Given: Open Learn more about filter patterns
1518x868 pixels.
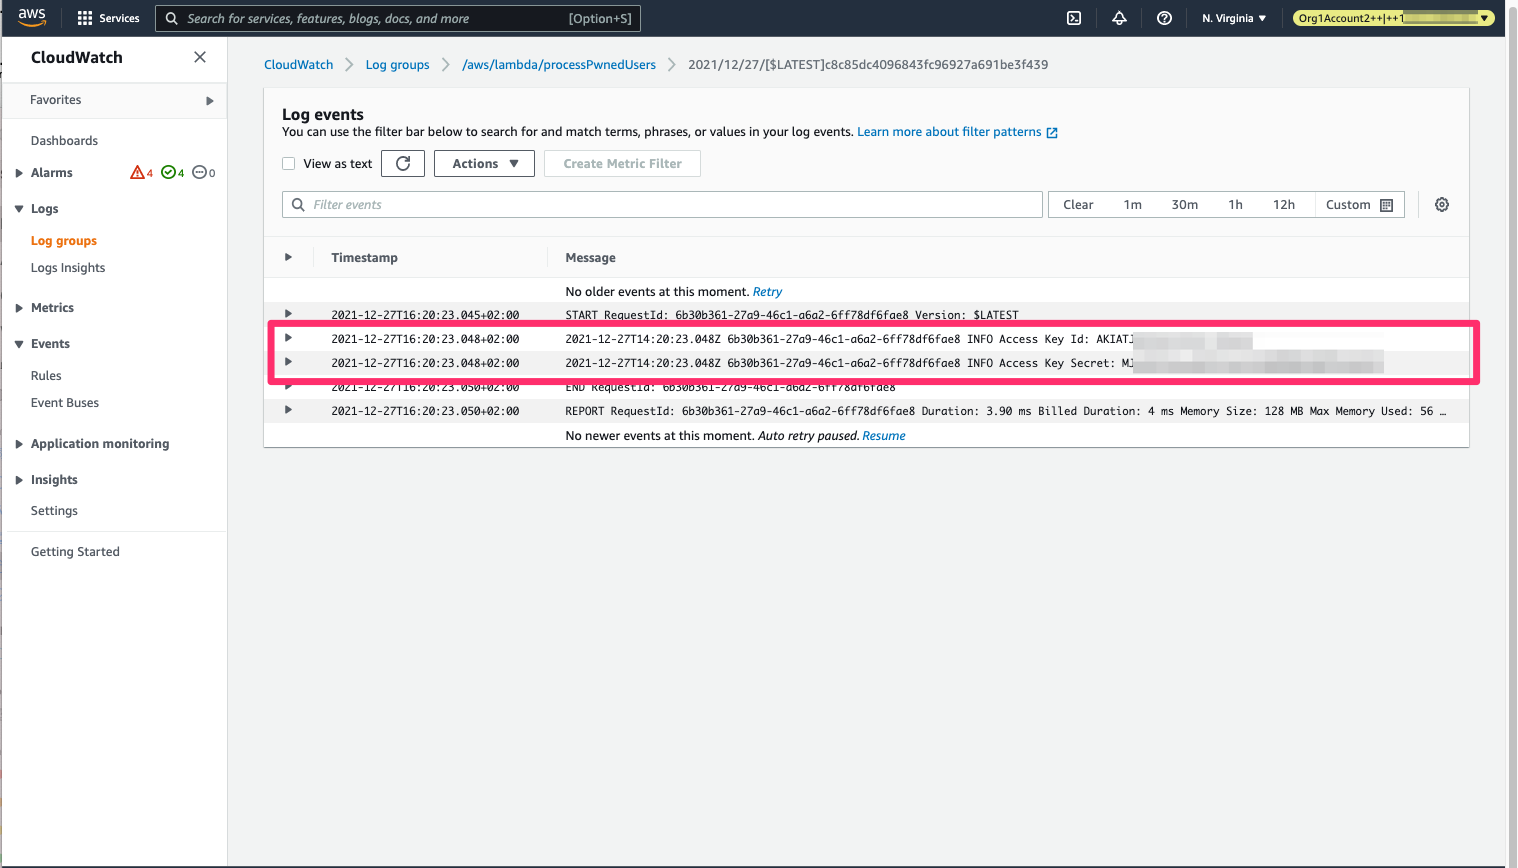Looking at the screenshot, I should pyautogui.click(x=949, y=132).
